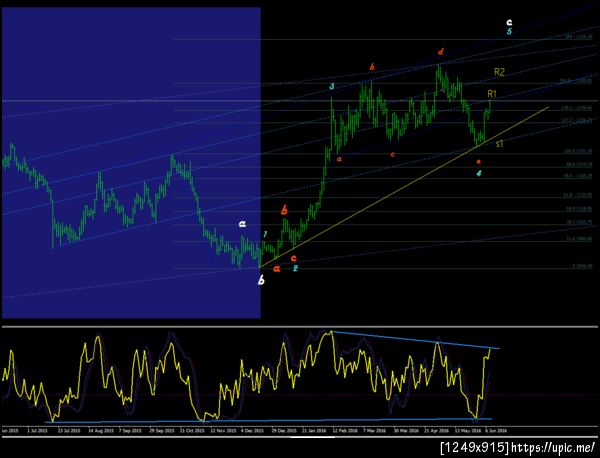The image size is (600, 458).
Task: Click the '23 Jul 2015' date label
Action: coord(69,430)
